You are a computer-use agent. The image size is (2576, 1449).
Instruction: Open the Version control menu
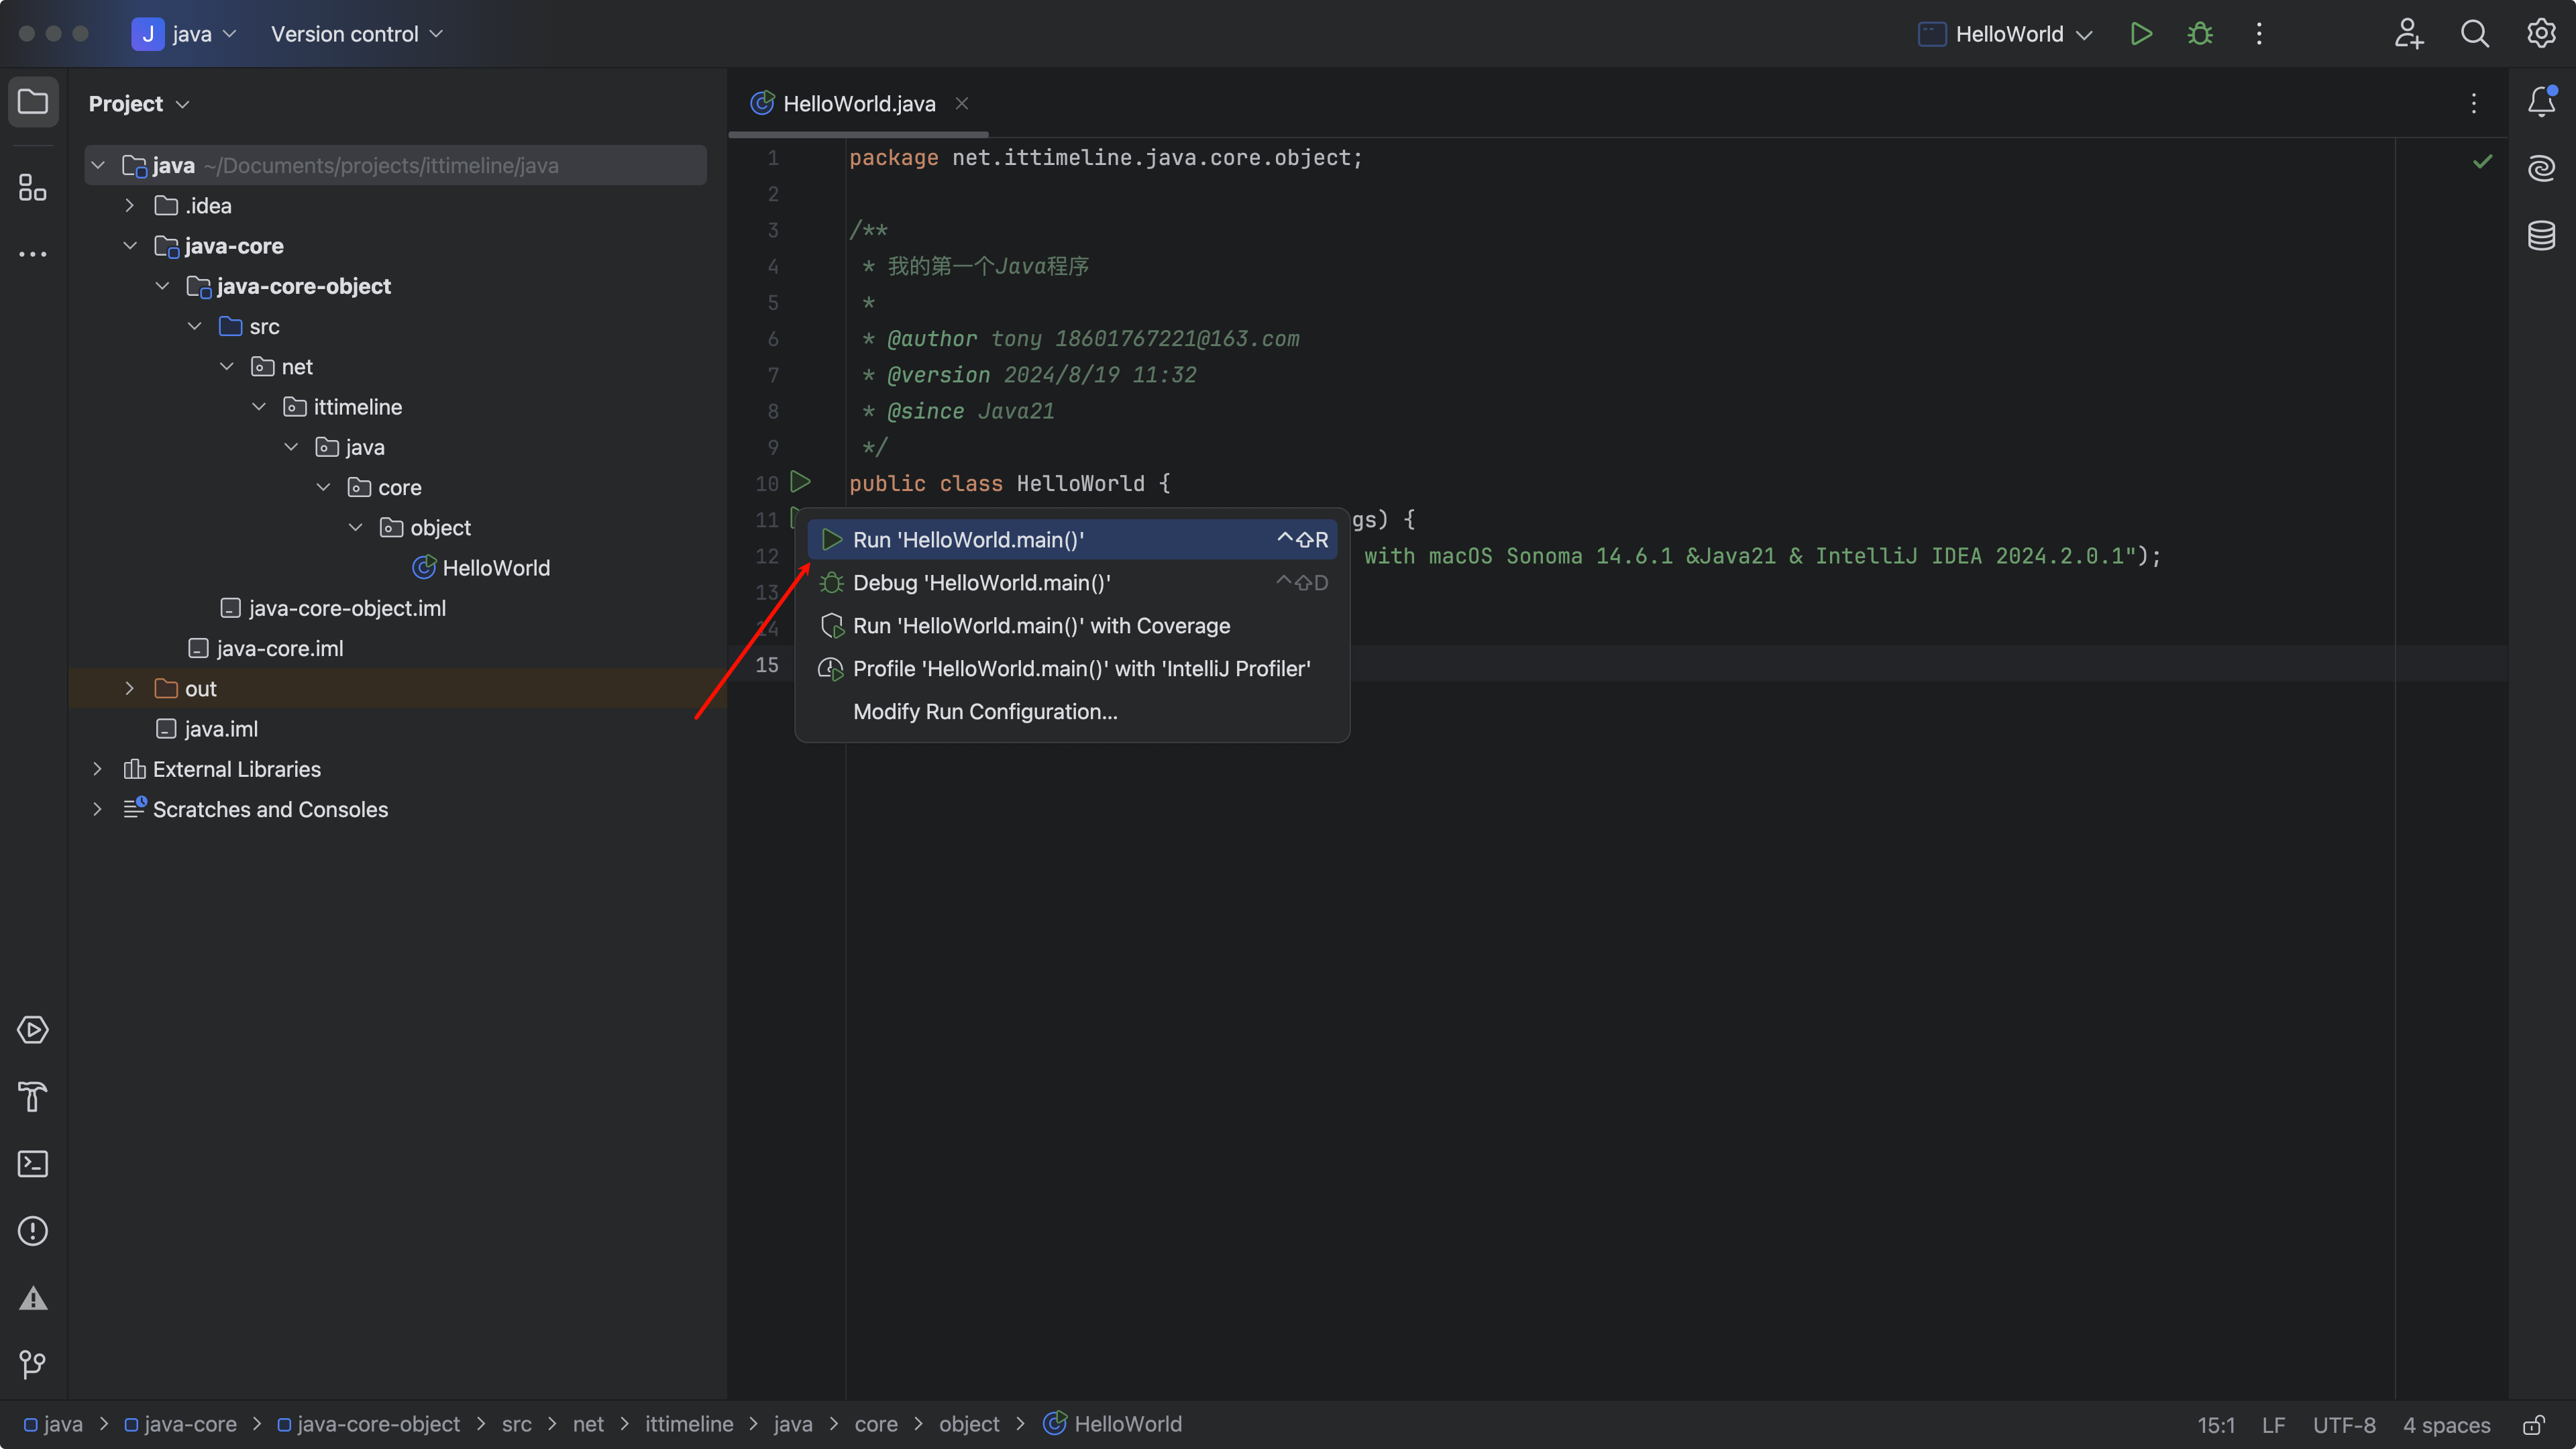click(x=356, y=34)
